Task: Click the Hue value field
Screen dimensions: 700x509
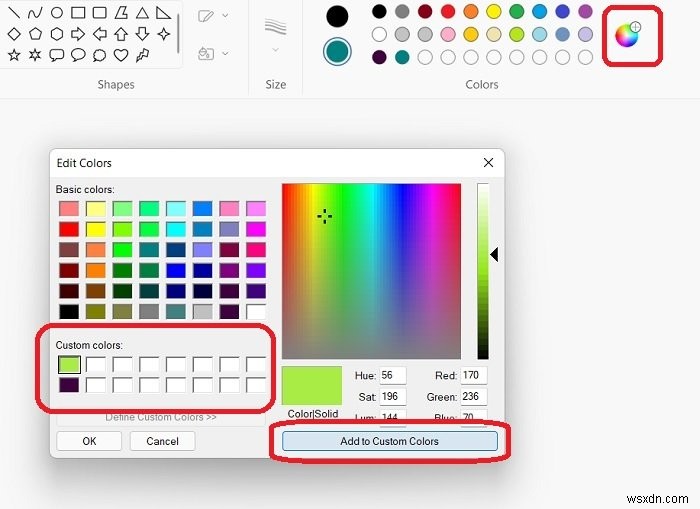Action: (393, 375)
